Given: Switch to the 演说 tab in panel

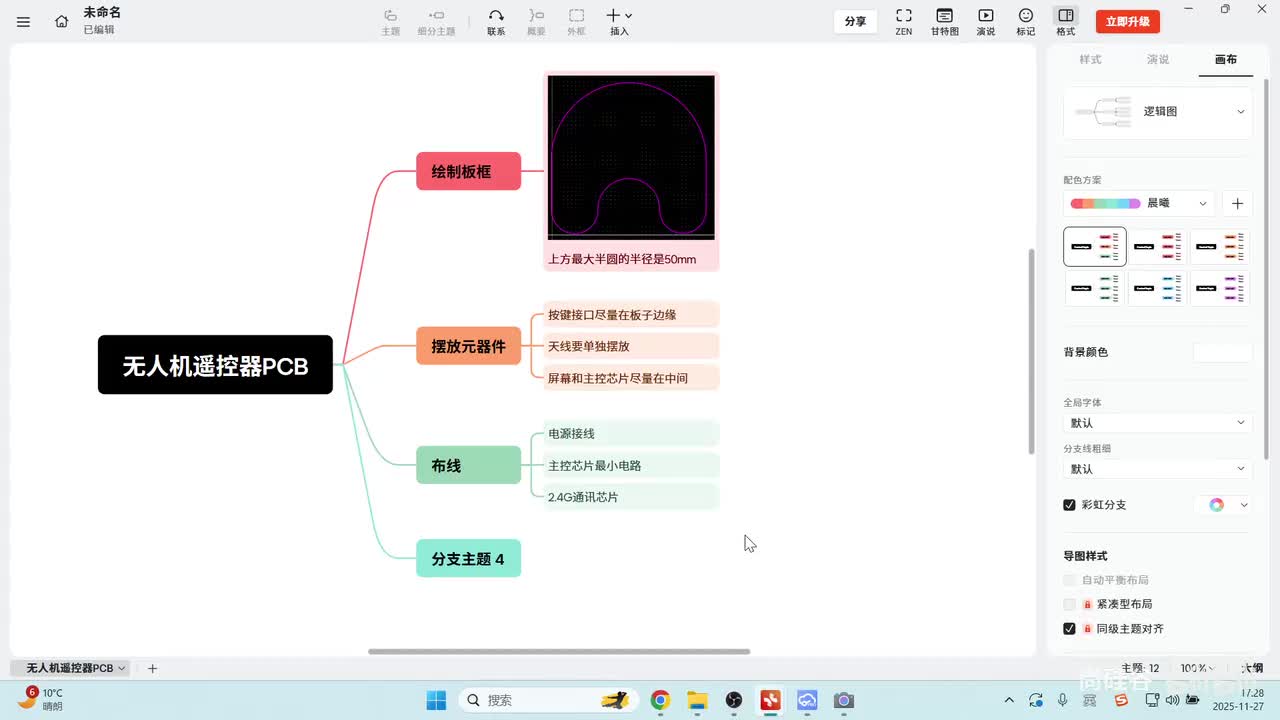Looking at the screenshot, I should pyautogui.click(x=1158, y=60).
